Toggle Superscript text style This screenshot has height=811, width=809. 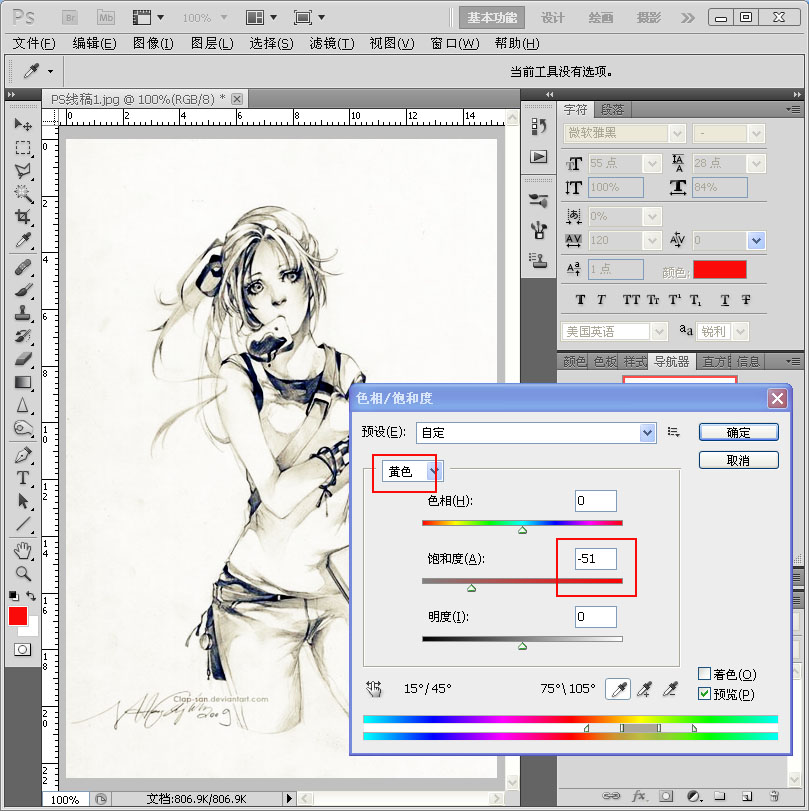point(675,300)
